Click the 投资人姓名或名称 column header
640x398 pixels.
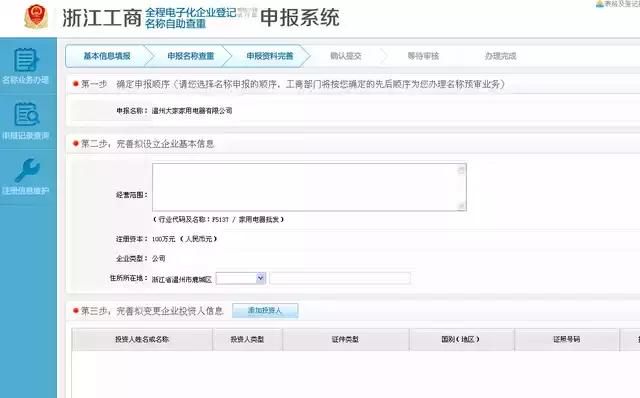[x=142, y=339]
